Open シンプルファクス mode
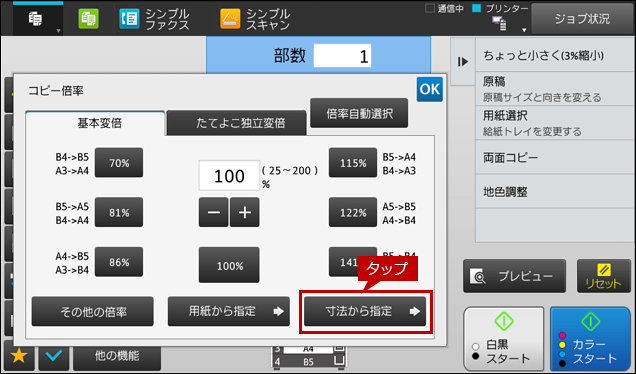 coord(154,19)
